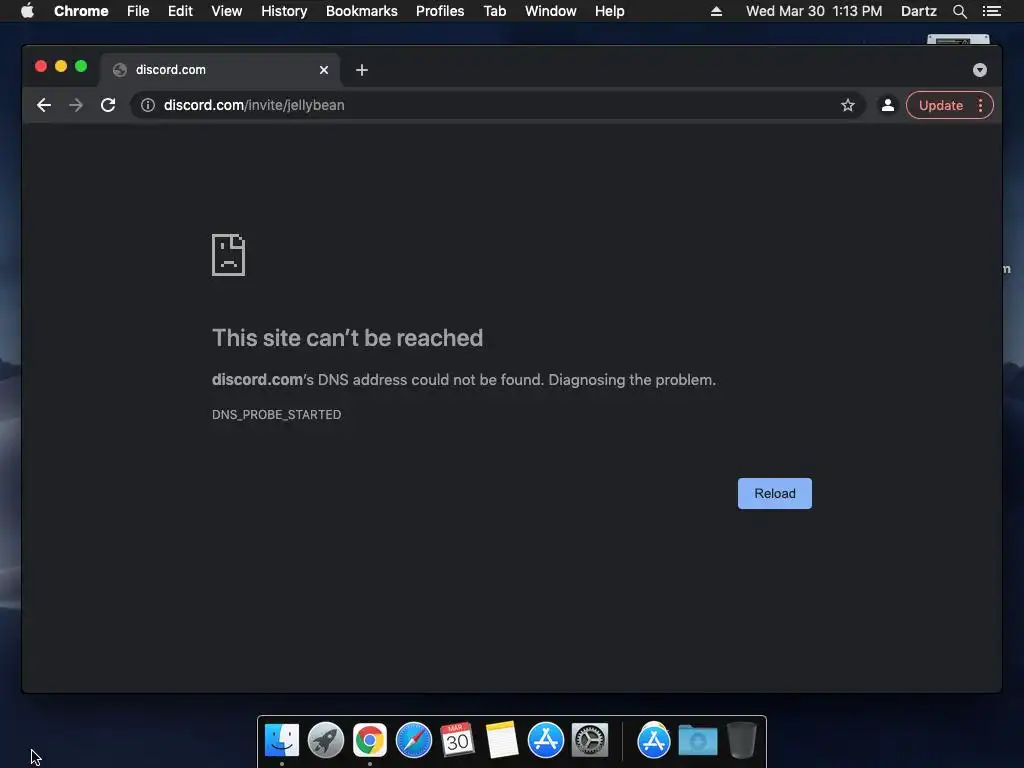Viewport: 1024px width, 768px height.
Task: Reload page with toolbar refresh icon
Action: [x=108, y=105]
